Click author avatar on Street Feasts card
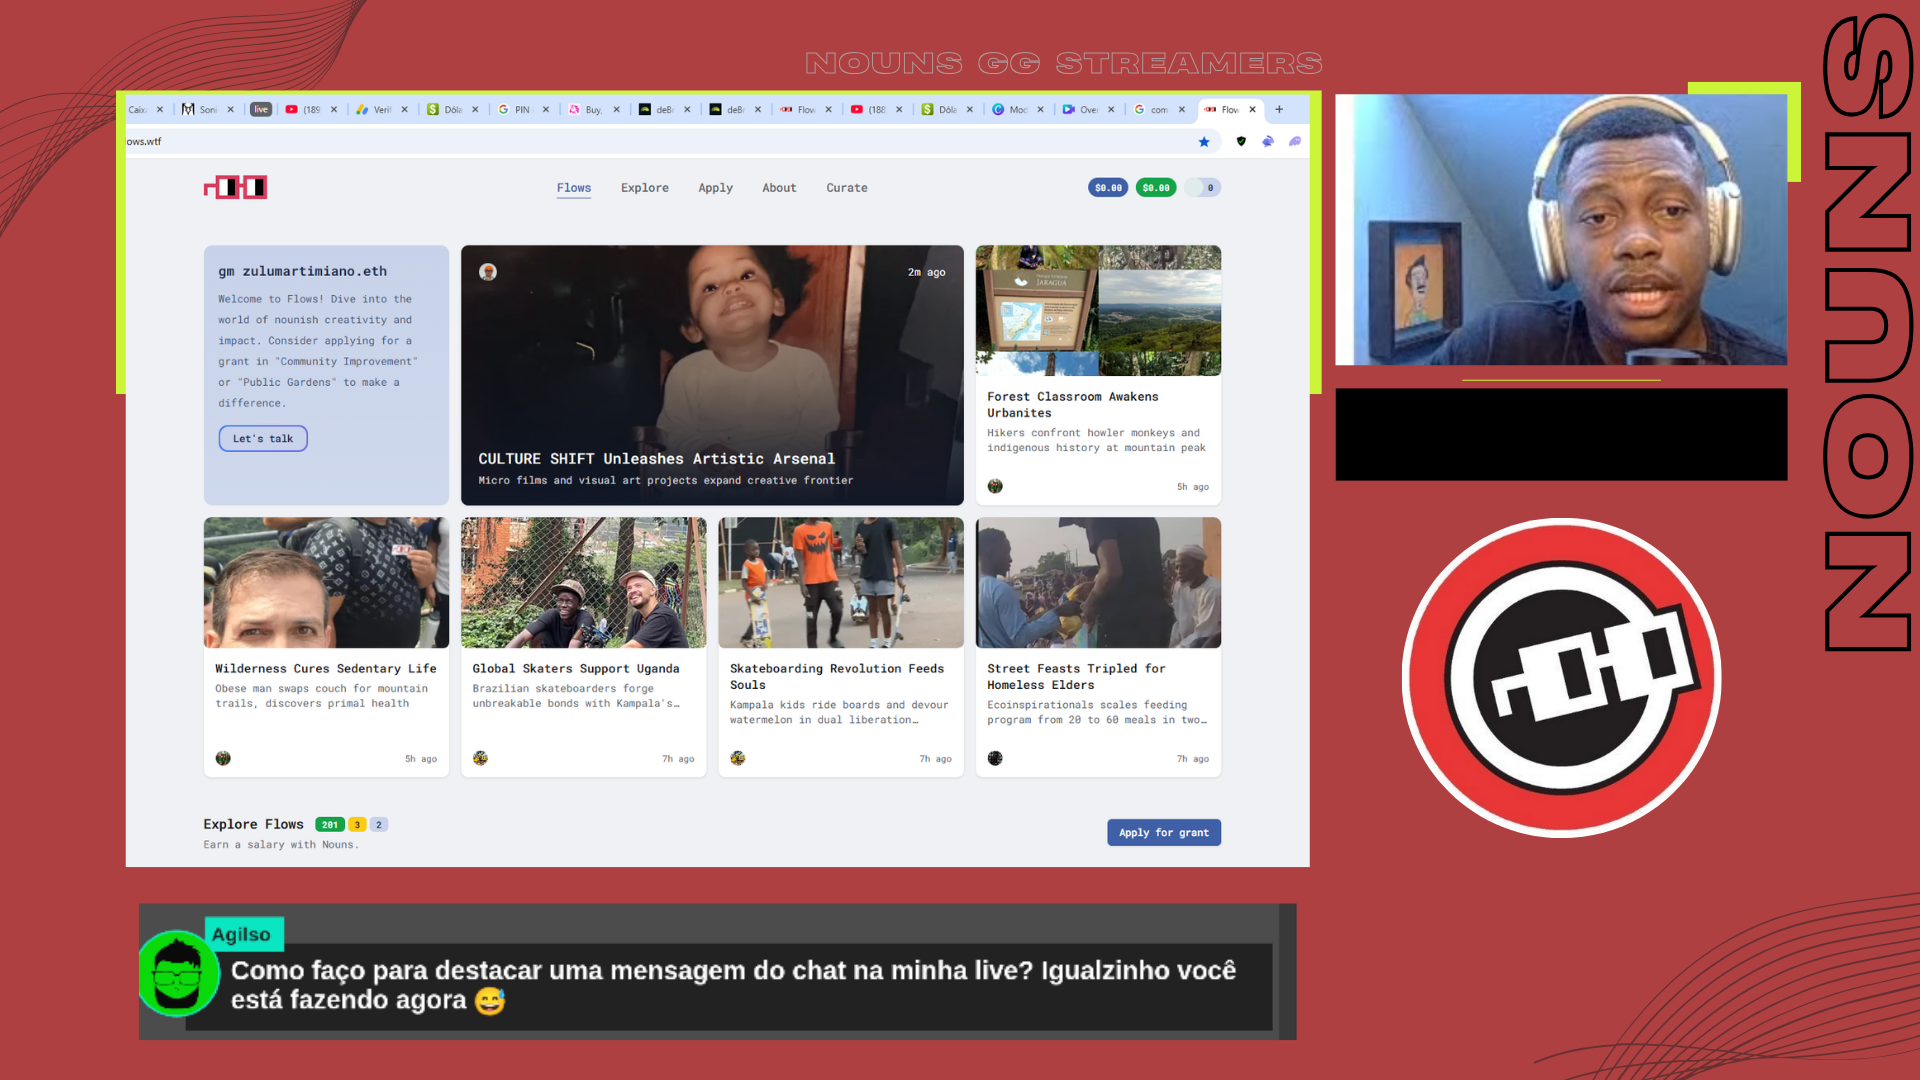This screenshot has height=1080, width=1920. click(995, 758)
